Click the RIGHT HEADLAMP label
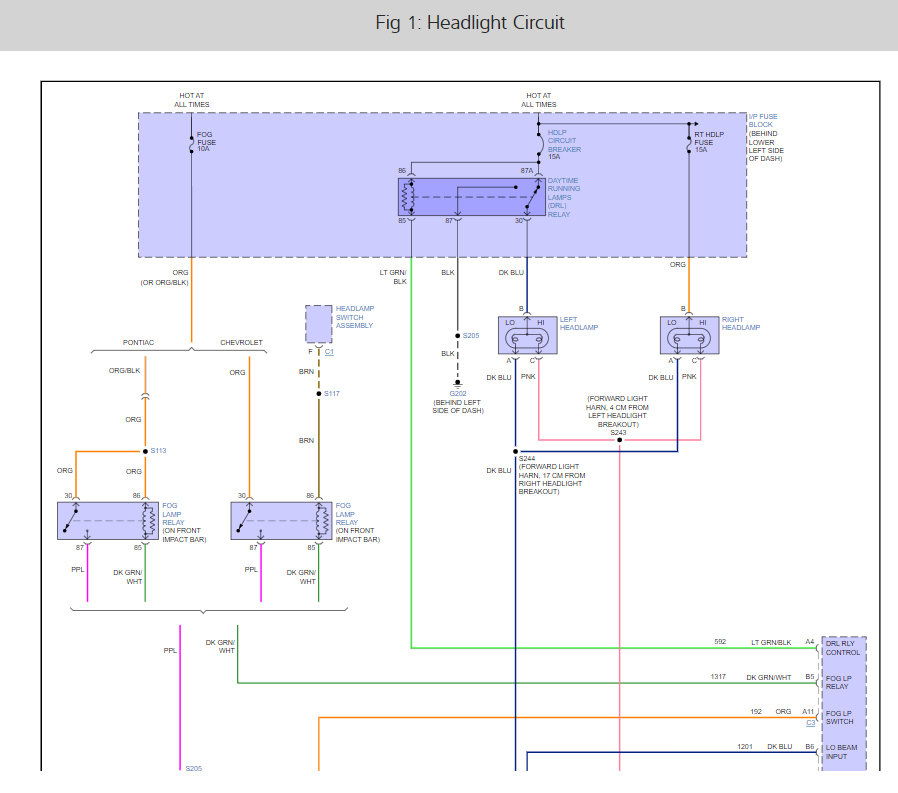Viewport: 898px width, 793px height. point(741,323)
